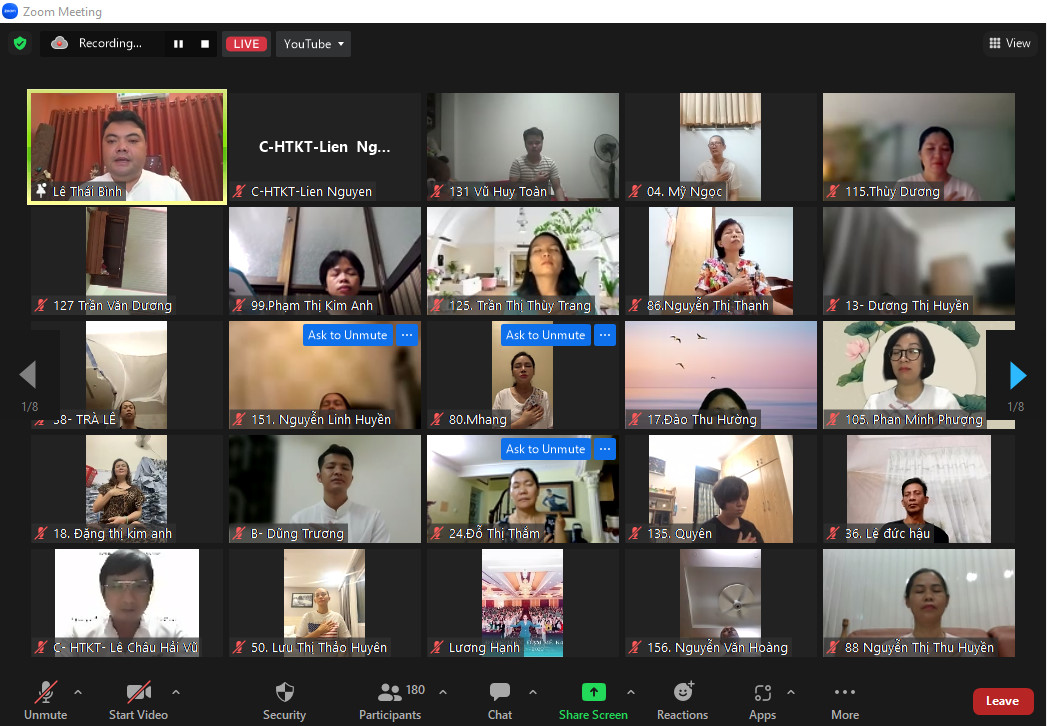The width and height of the screenshot is (1047, 726).
Task: Open the Reactions menu
Action: tap(682, 701)
